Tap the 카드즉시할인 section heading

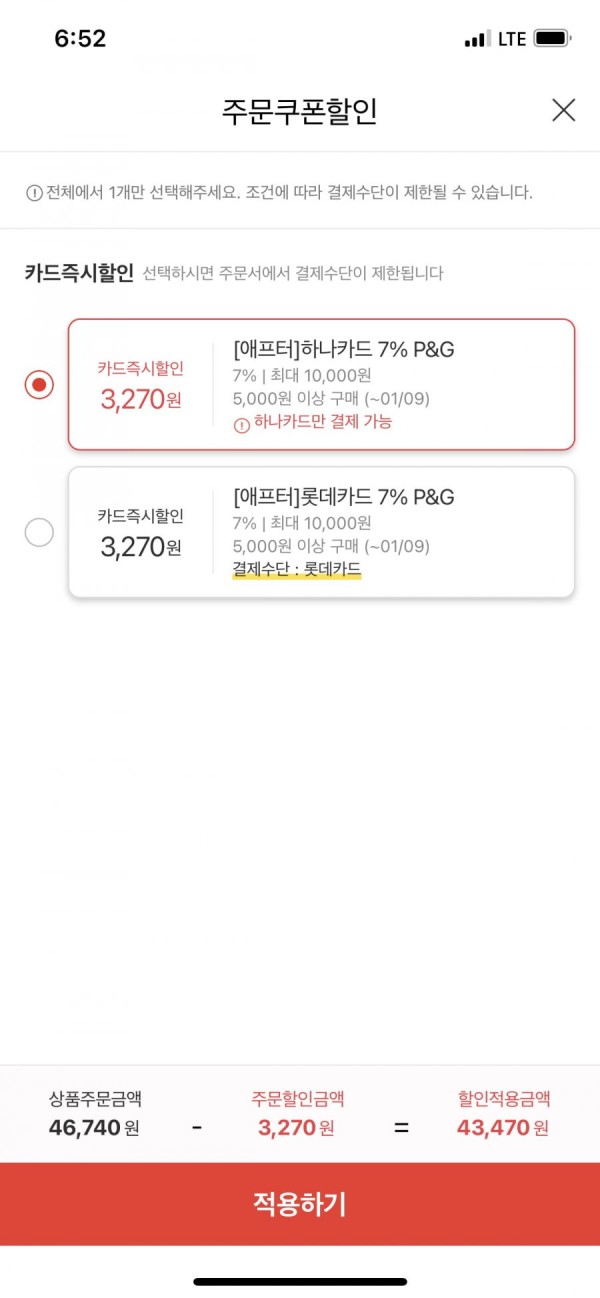coord(79,273)
